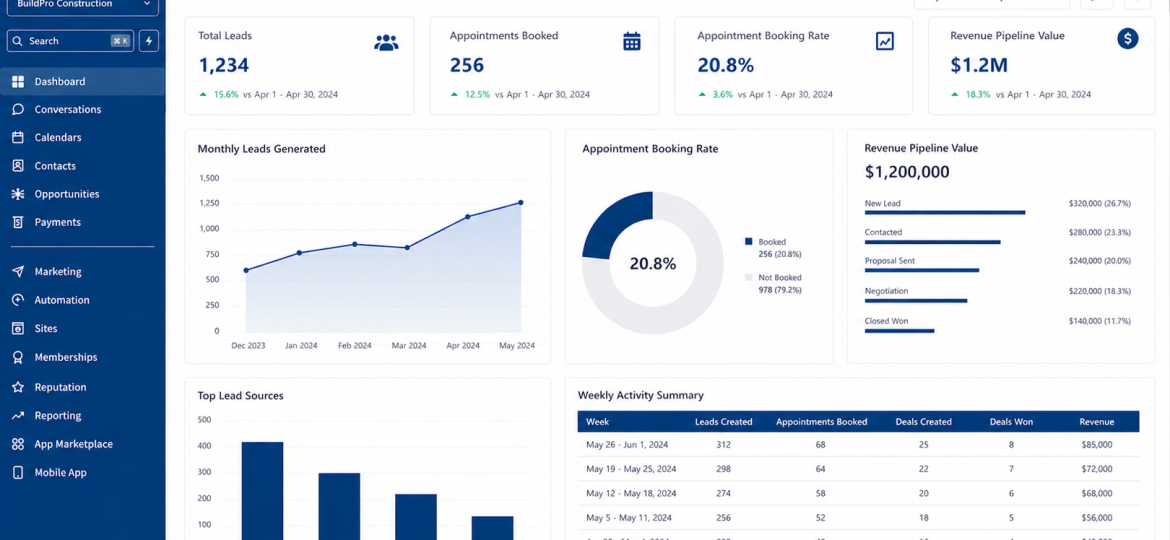
Task: Open the Conversations chat bubble icon
Action: click(x=19, y=110)
